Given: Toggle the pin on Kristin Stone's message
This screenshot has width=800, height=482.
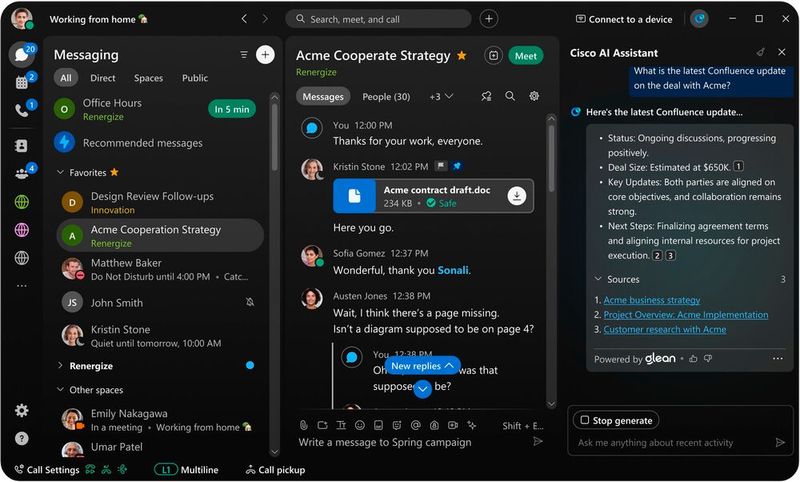Looking at the screenshot, I should [x=457, y=166].
